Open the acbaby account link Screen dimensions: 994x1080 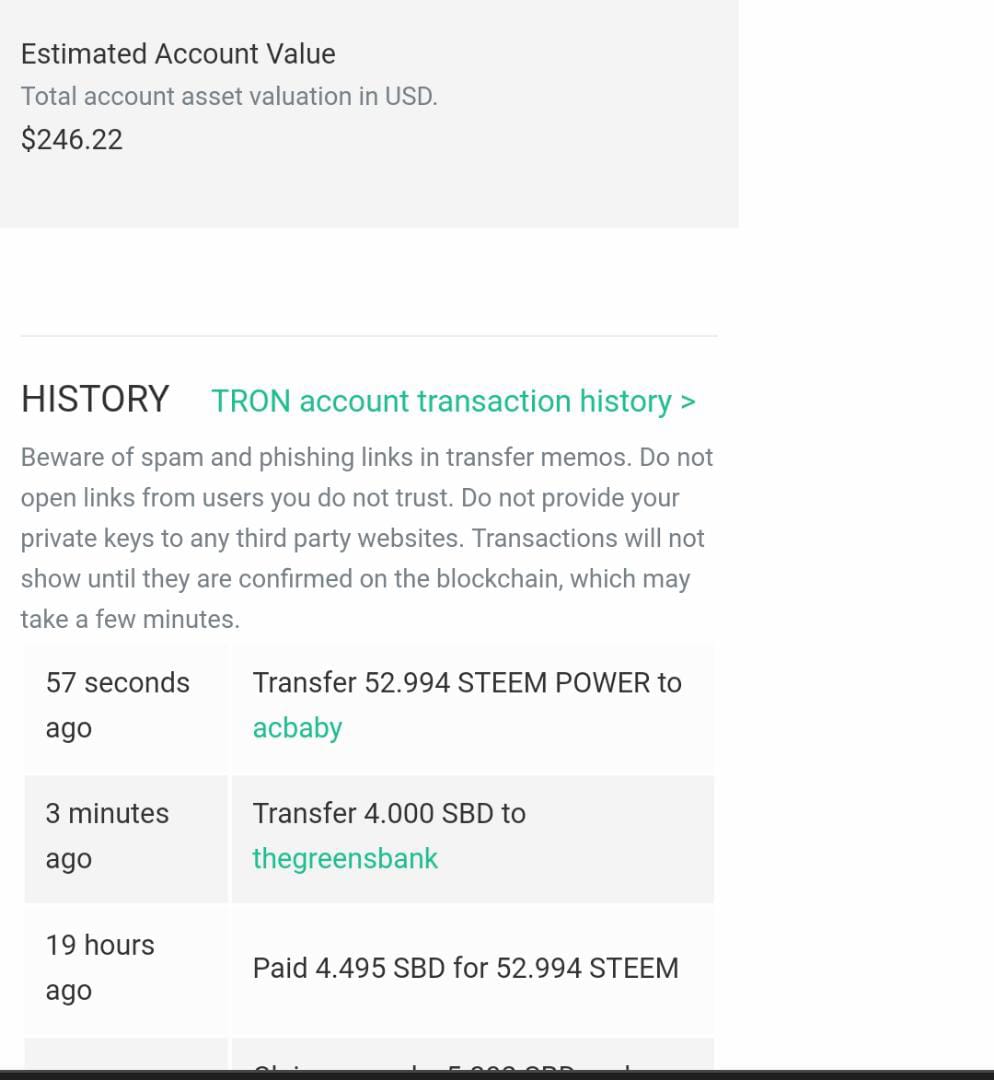point(297,728)
